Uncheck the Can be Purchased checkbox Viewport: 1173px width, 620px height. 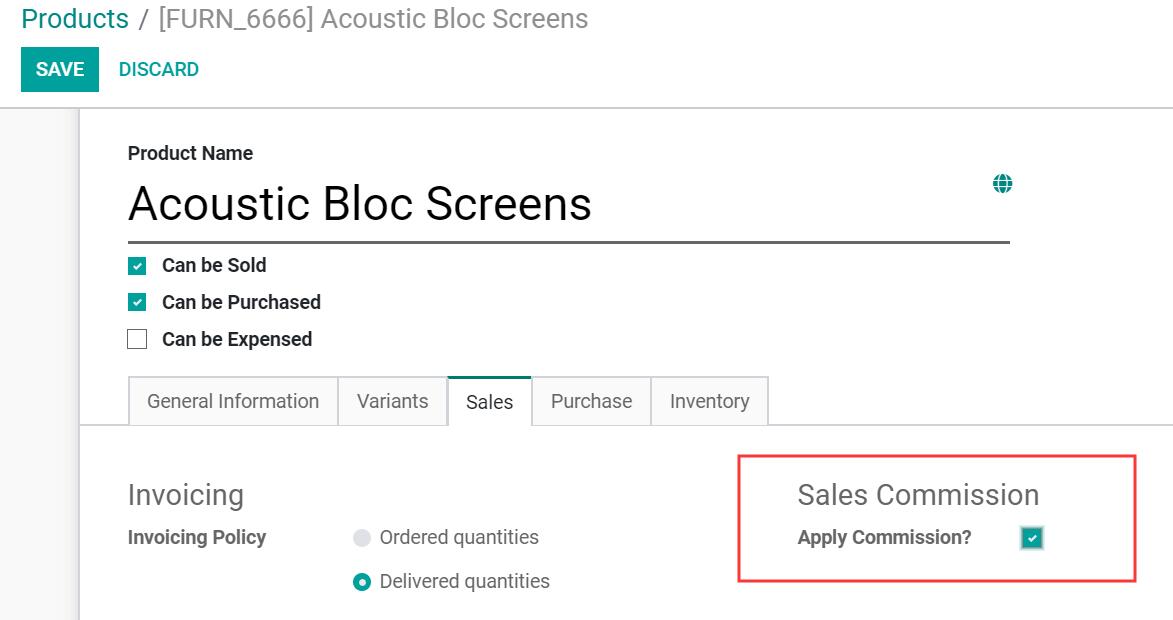point(137,302)
